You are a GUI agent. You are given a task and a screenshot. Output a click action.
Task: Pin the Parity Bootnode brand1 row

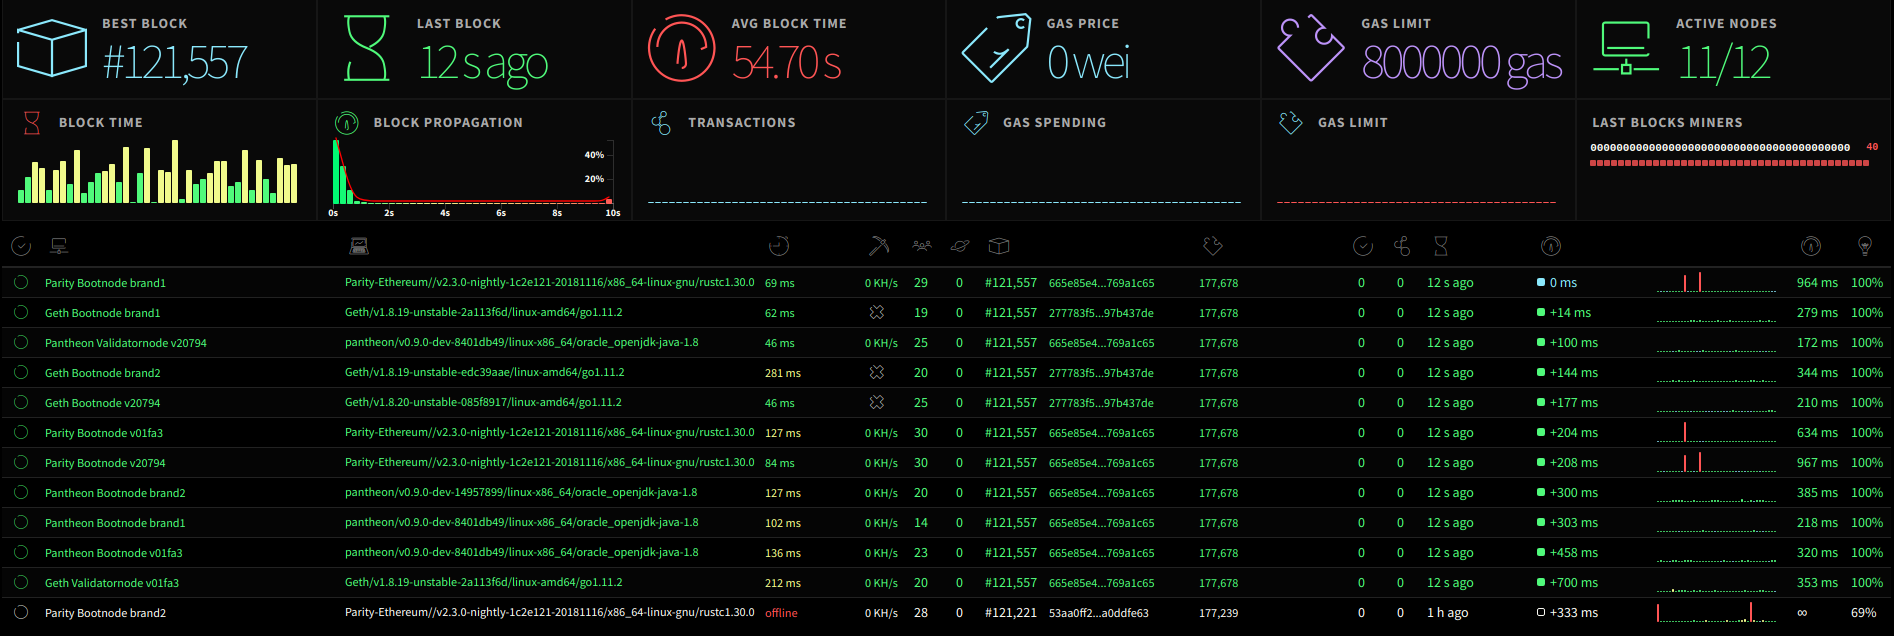click(21, 283)
